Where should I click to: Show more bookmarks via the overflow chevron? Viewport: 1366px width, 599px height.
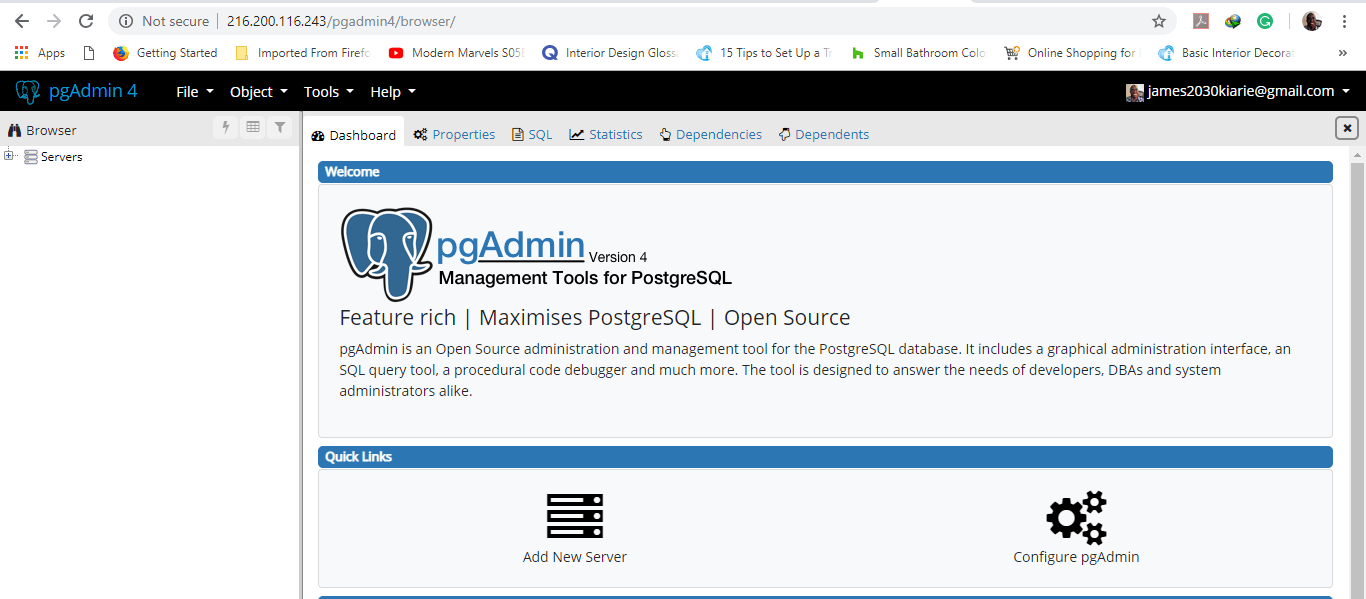click(1342, 53)
